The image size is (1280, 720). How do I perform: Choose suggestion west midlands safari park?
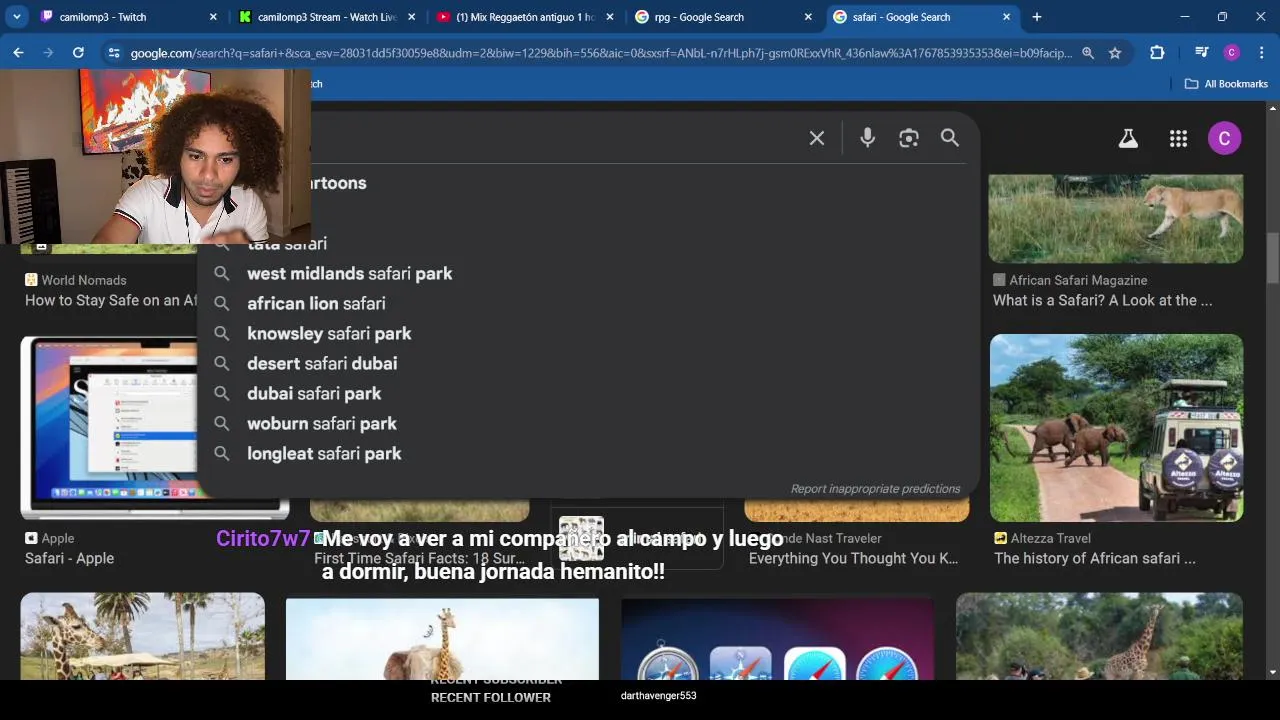point(349,274)
